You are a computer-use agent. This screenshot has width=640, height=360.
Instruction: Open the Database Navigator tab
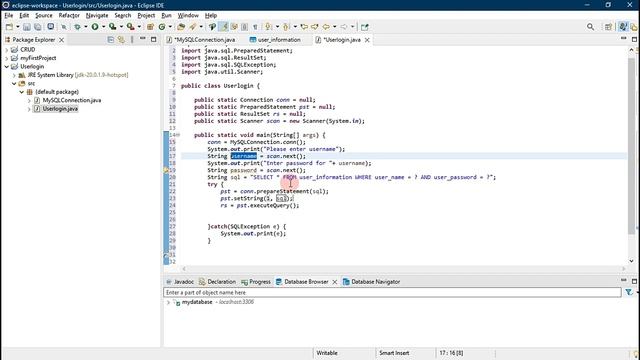tap(371, 282)
